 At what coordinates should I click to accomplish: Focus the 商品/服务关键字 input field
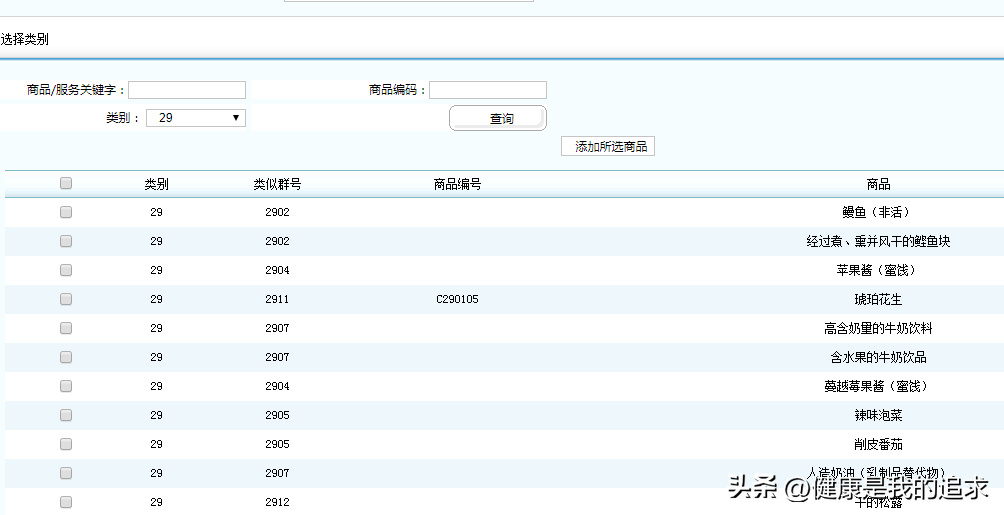coord(187,90)
